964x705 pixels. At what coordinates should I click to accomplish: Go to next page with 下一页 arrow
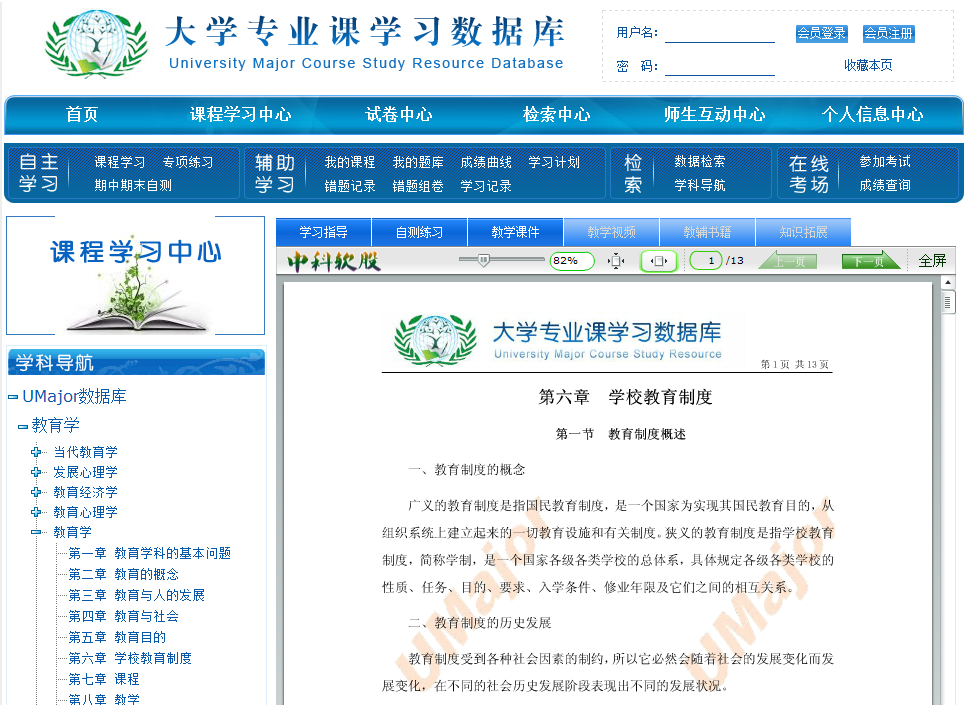point(863,261)
